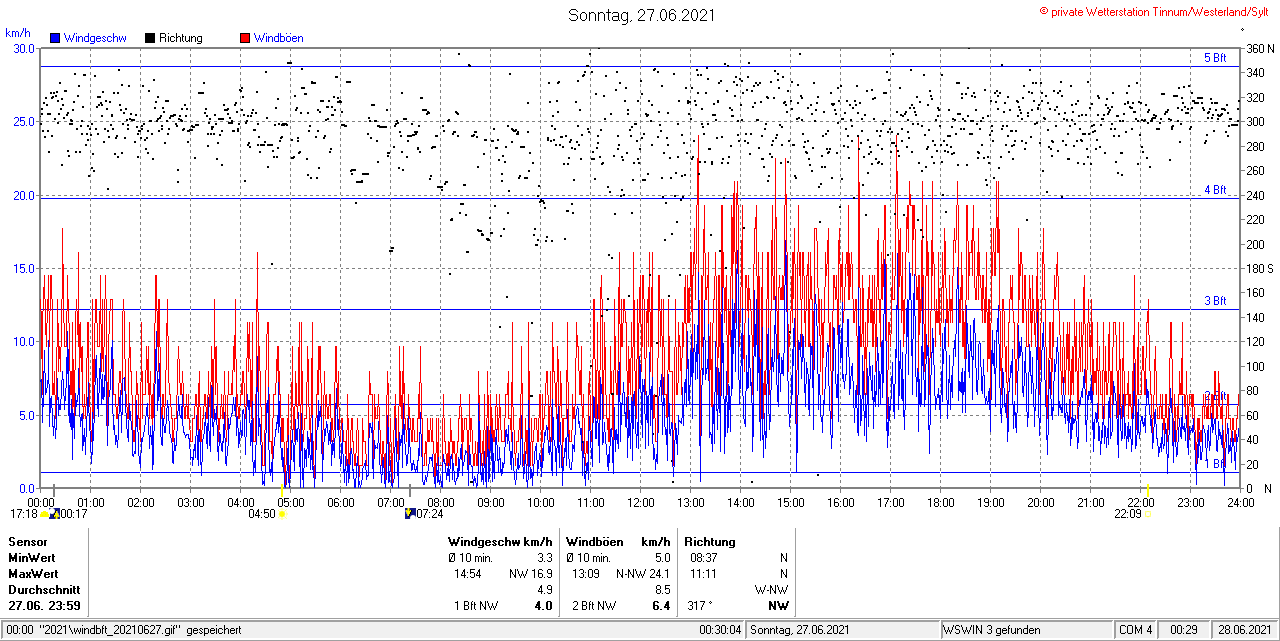1280x641 pixels.
Task: Click the average wind value 4.9
Action: 545,590
